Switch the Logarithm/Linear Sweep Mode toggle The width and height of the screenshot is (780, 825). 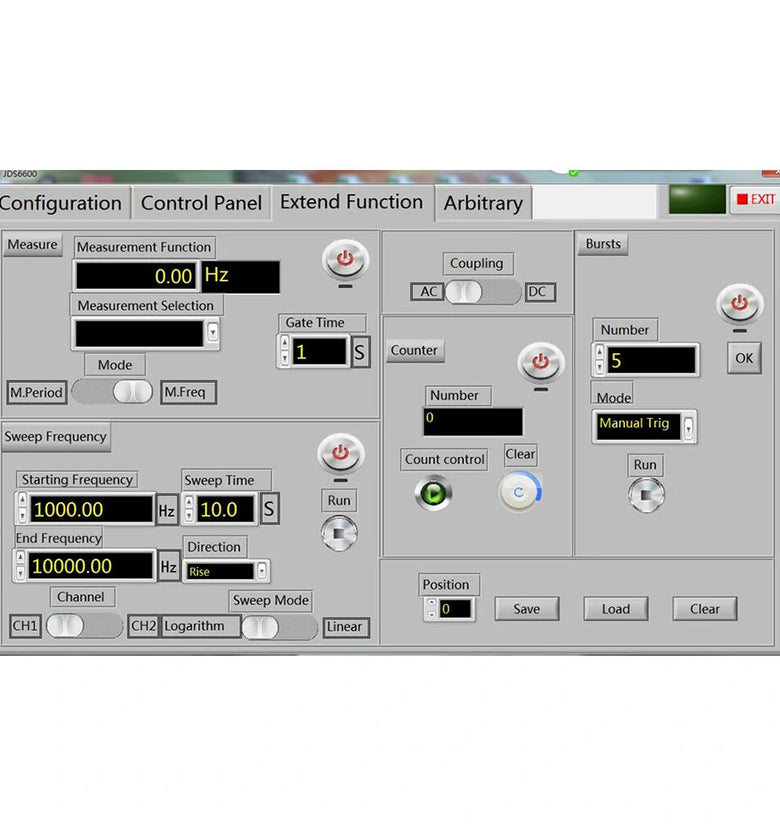tap(280, 627)
